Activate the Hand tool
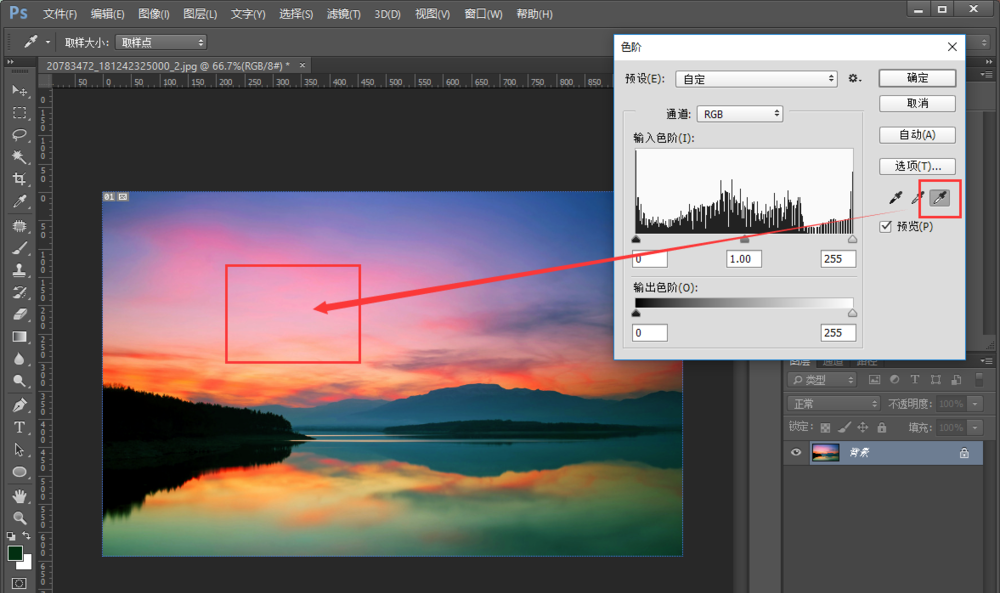 coord(19,495)
